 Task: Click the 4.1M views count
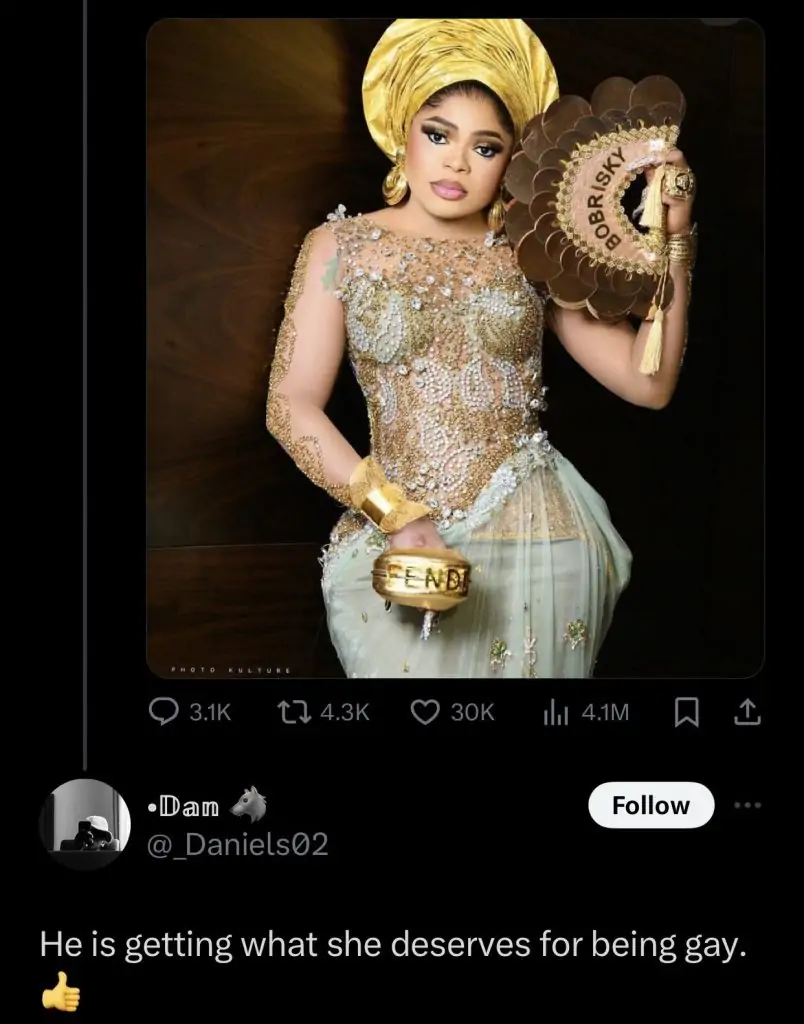click(x=604, y=711)
